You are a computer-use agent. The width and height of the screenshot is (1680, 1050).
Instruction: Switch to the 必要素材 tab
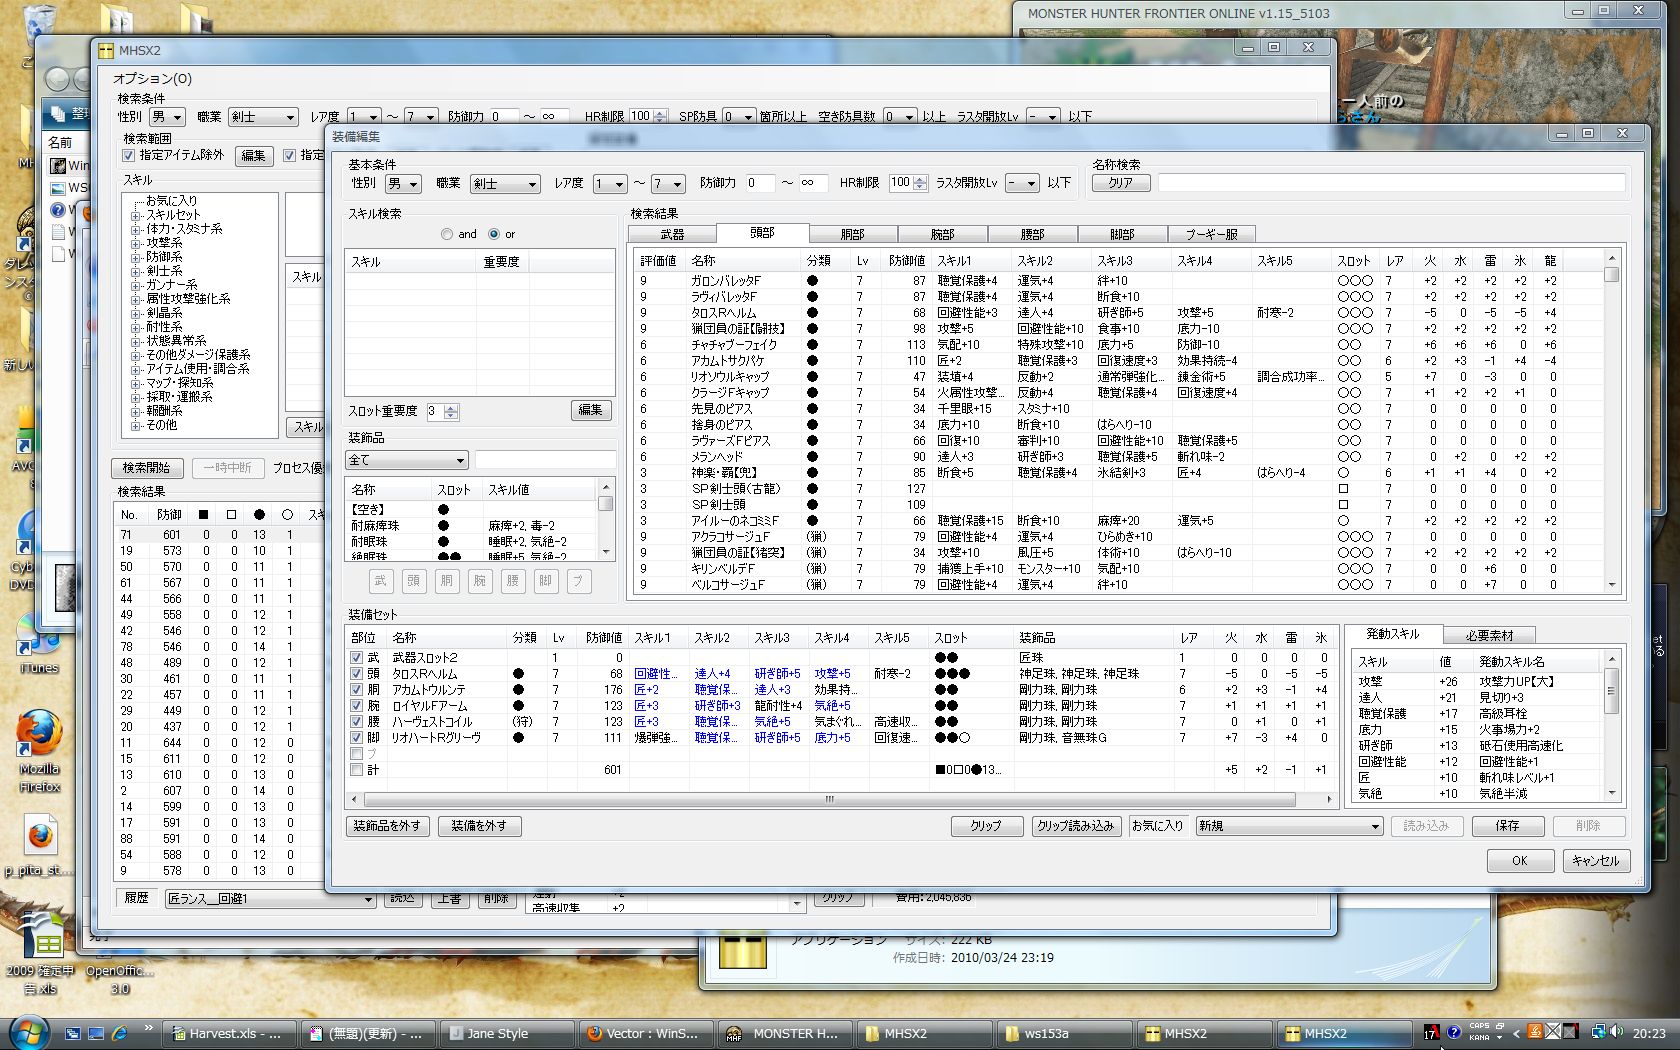(x=1489, y=635)
